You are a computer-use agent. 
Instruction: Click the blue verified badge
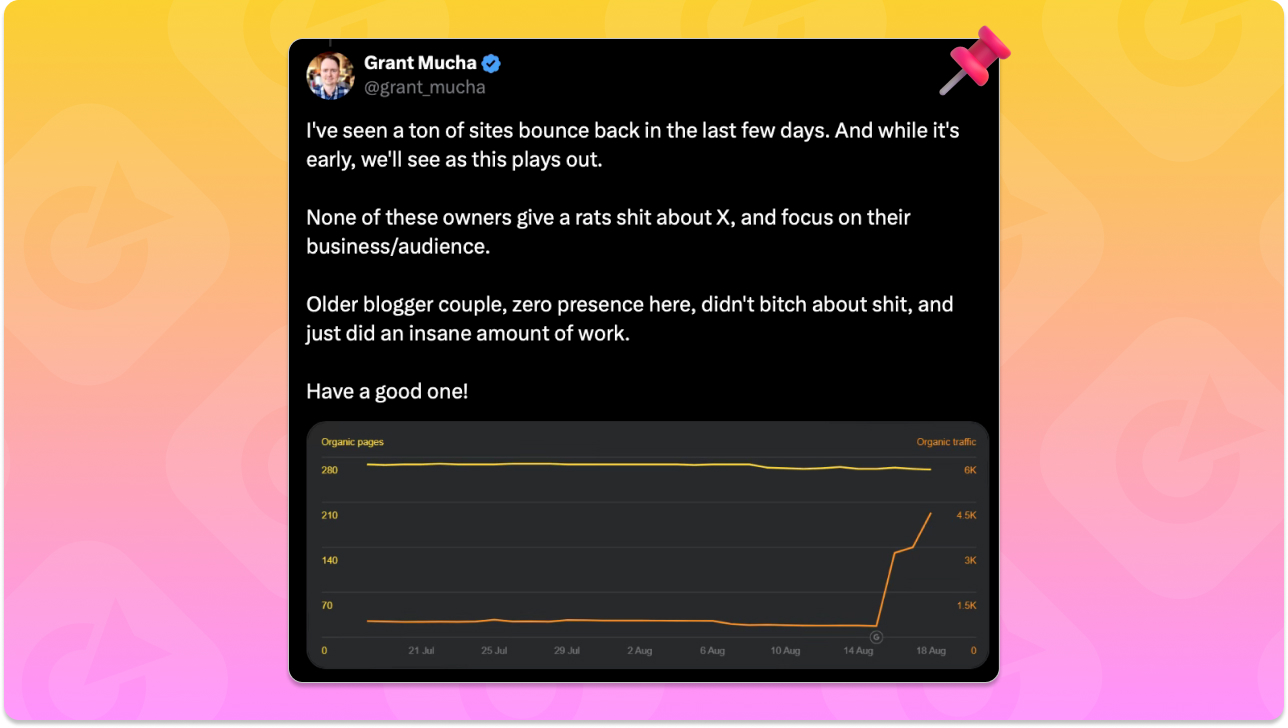491,64
